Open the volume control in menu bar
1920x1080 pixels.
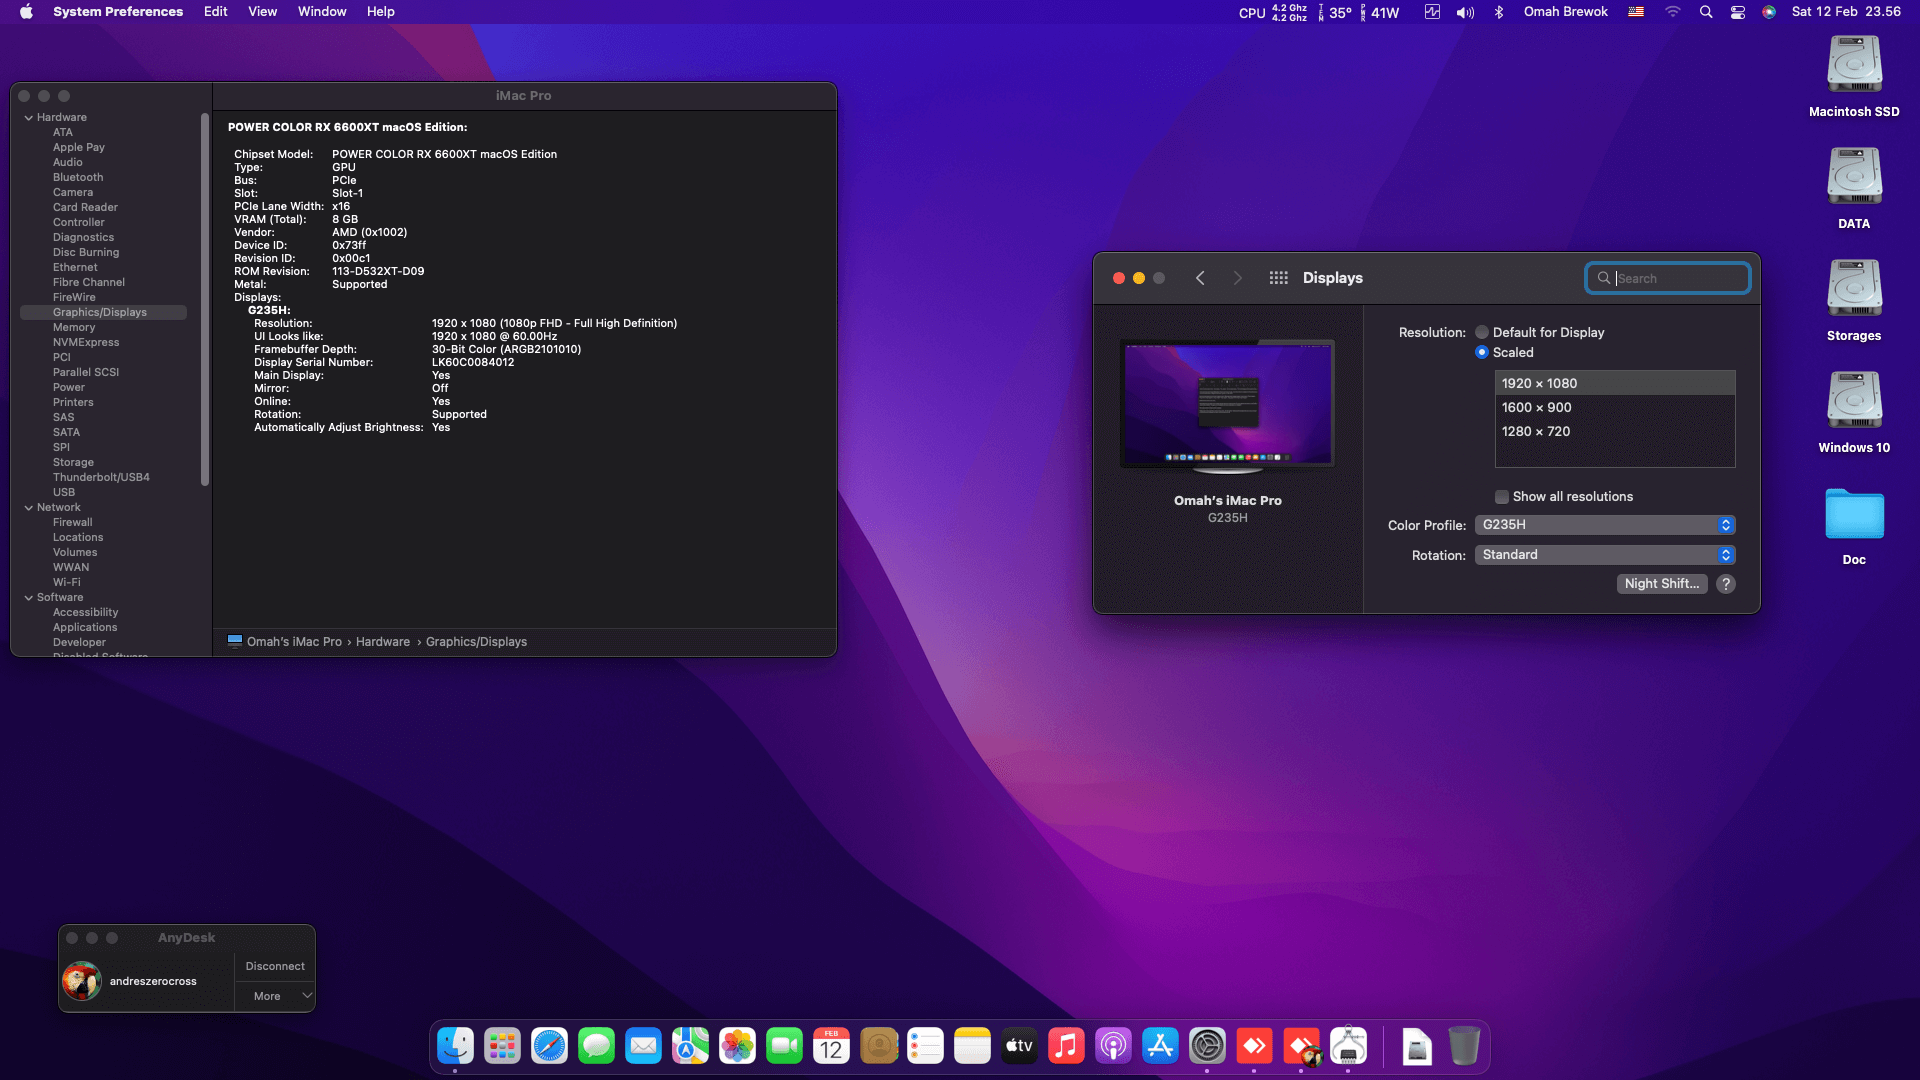1465,12
